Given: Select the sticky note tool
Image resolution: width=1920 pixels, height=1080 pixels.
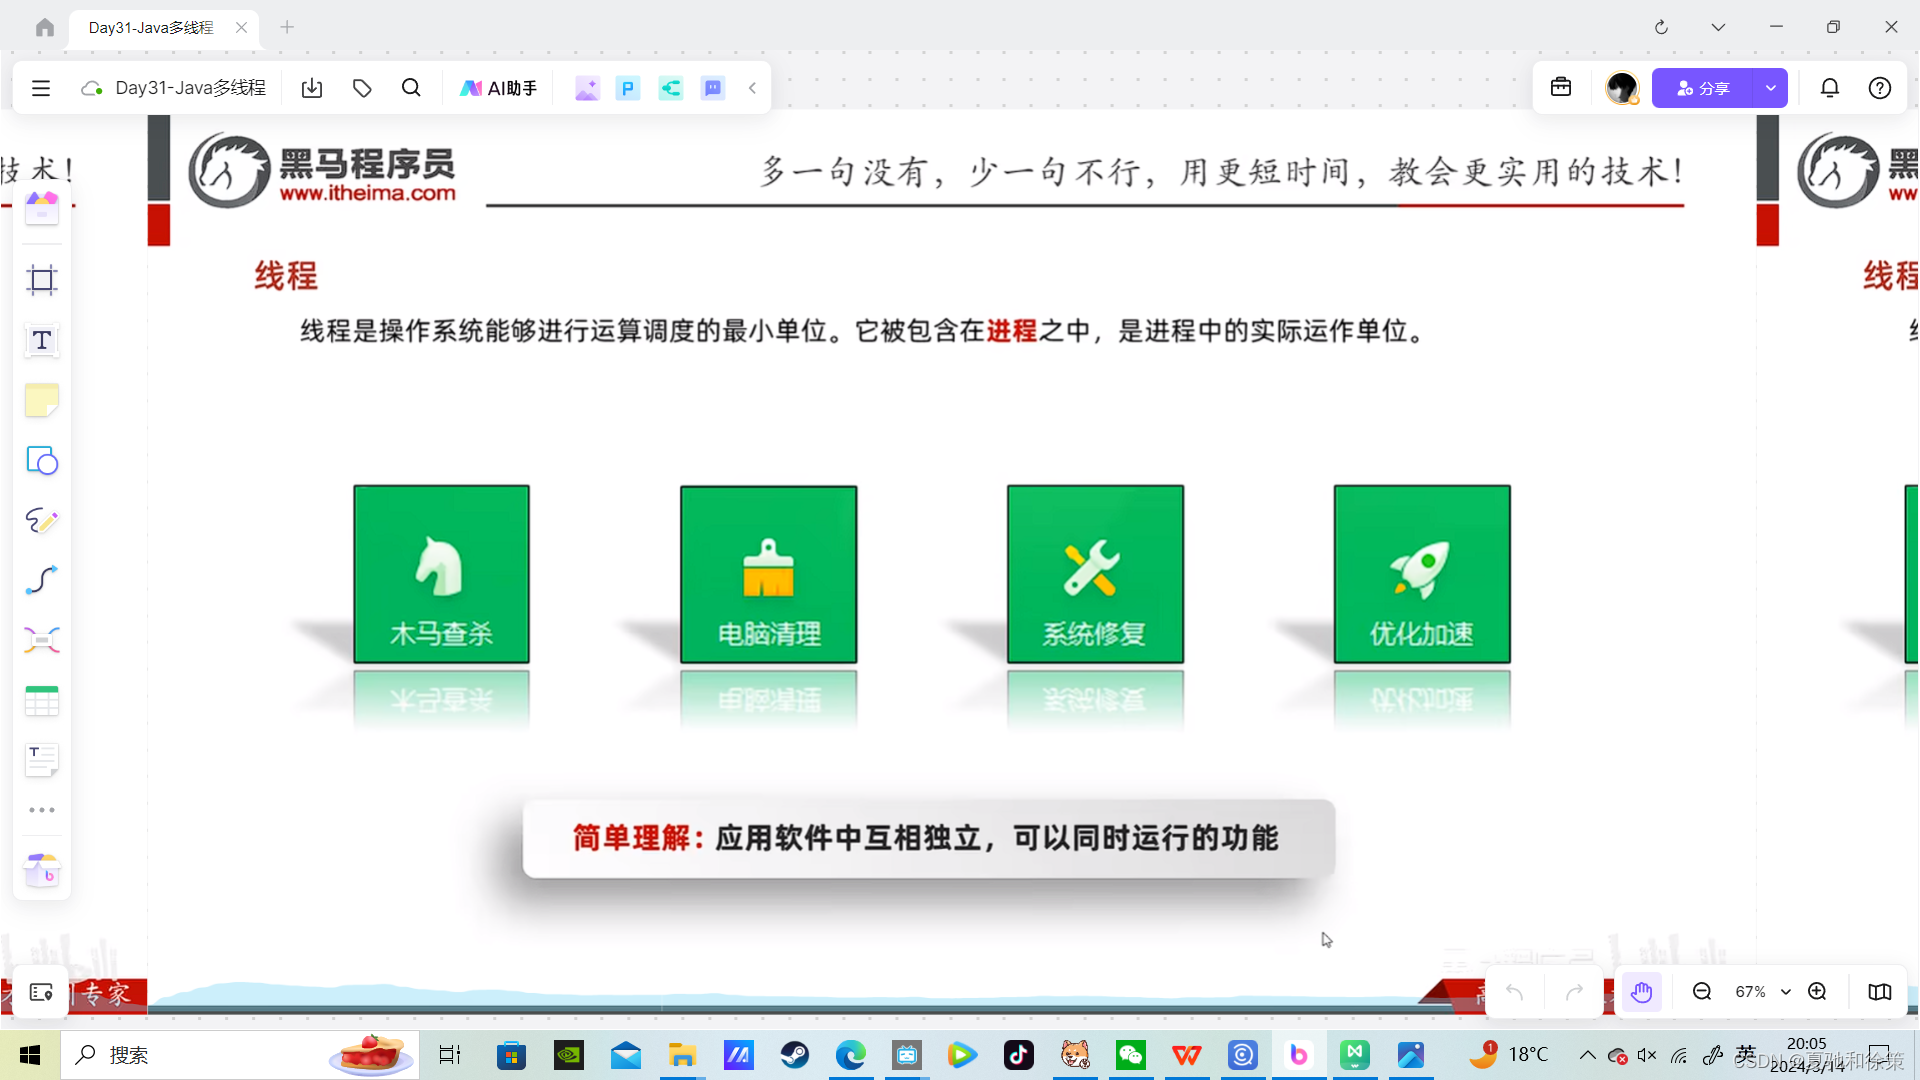Looking at the screenshot, I should point(42,401).
